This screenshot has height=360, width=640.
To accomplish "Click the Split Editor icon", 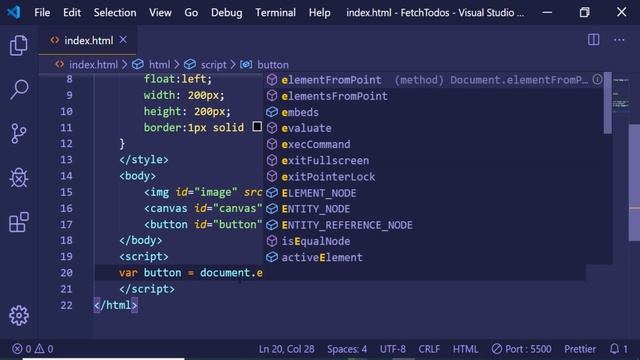I will tap(593, 40).
